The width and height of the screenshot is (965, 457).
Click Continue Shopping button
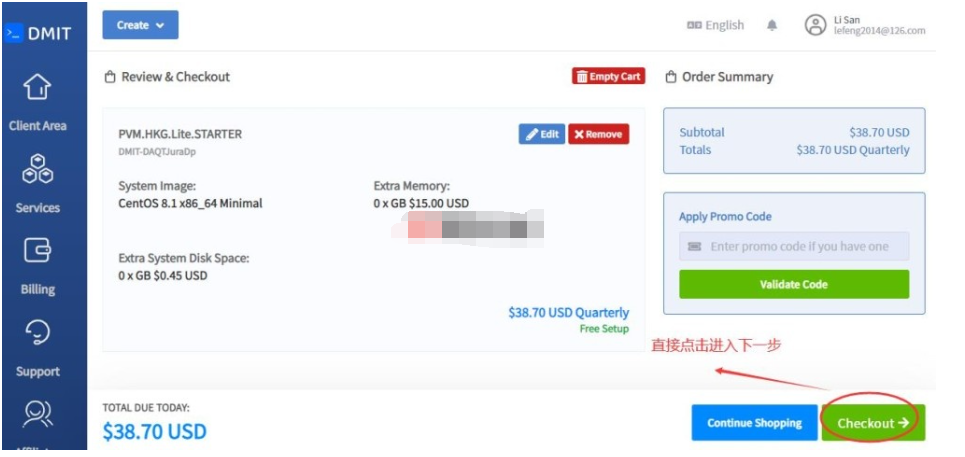[754, 423]
